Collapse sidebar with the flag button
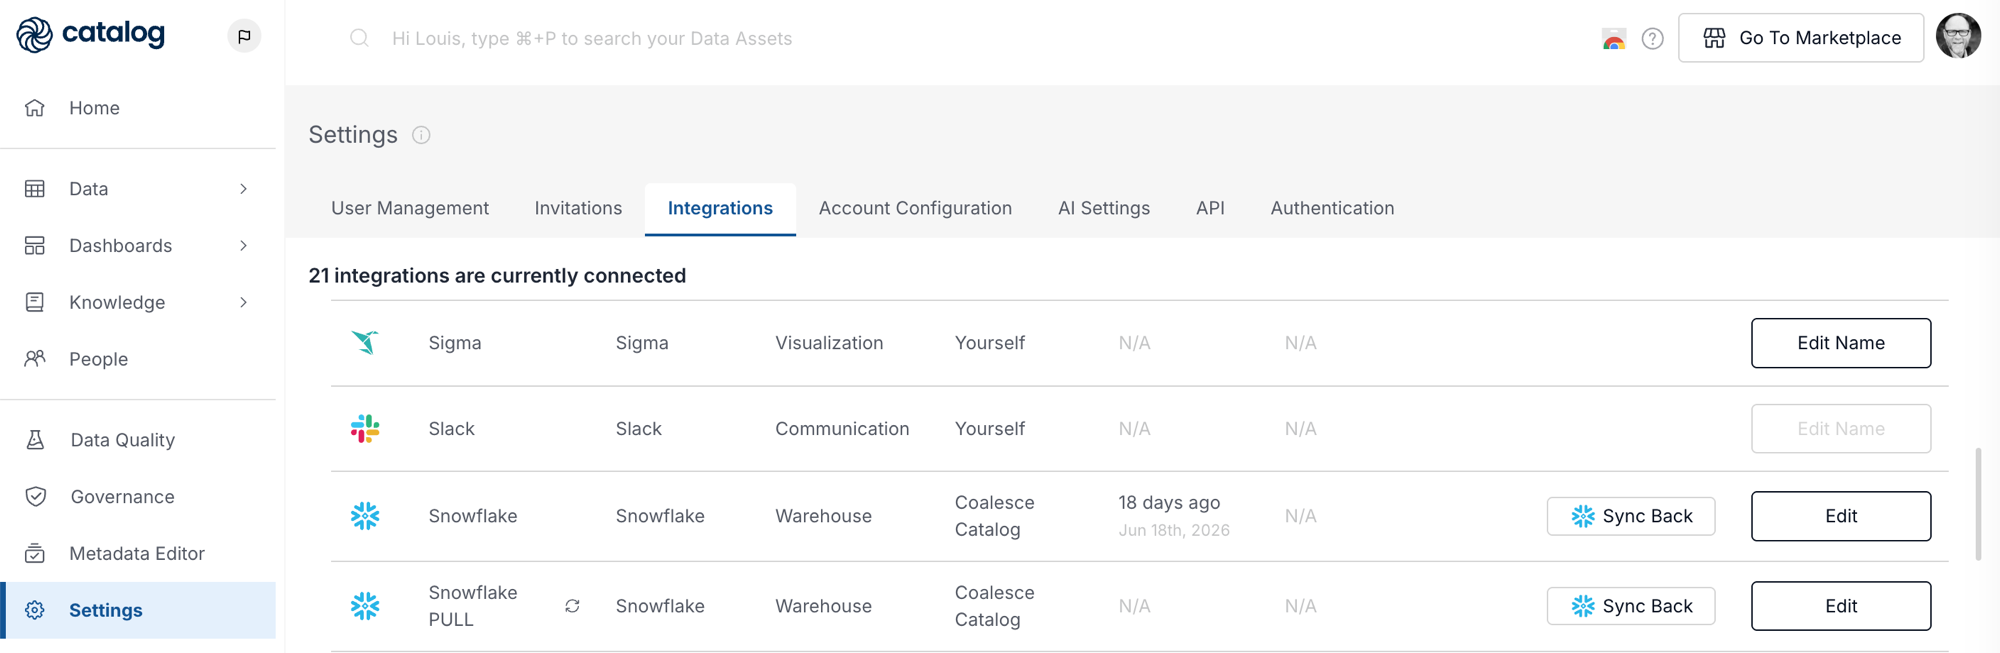 click(244, 36)
